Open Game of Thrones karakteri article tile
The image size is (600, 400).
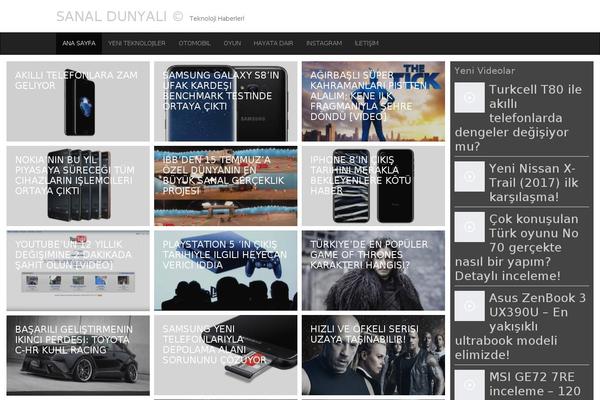point(373,271)
